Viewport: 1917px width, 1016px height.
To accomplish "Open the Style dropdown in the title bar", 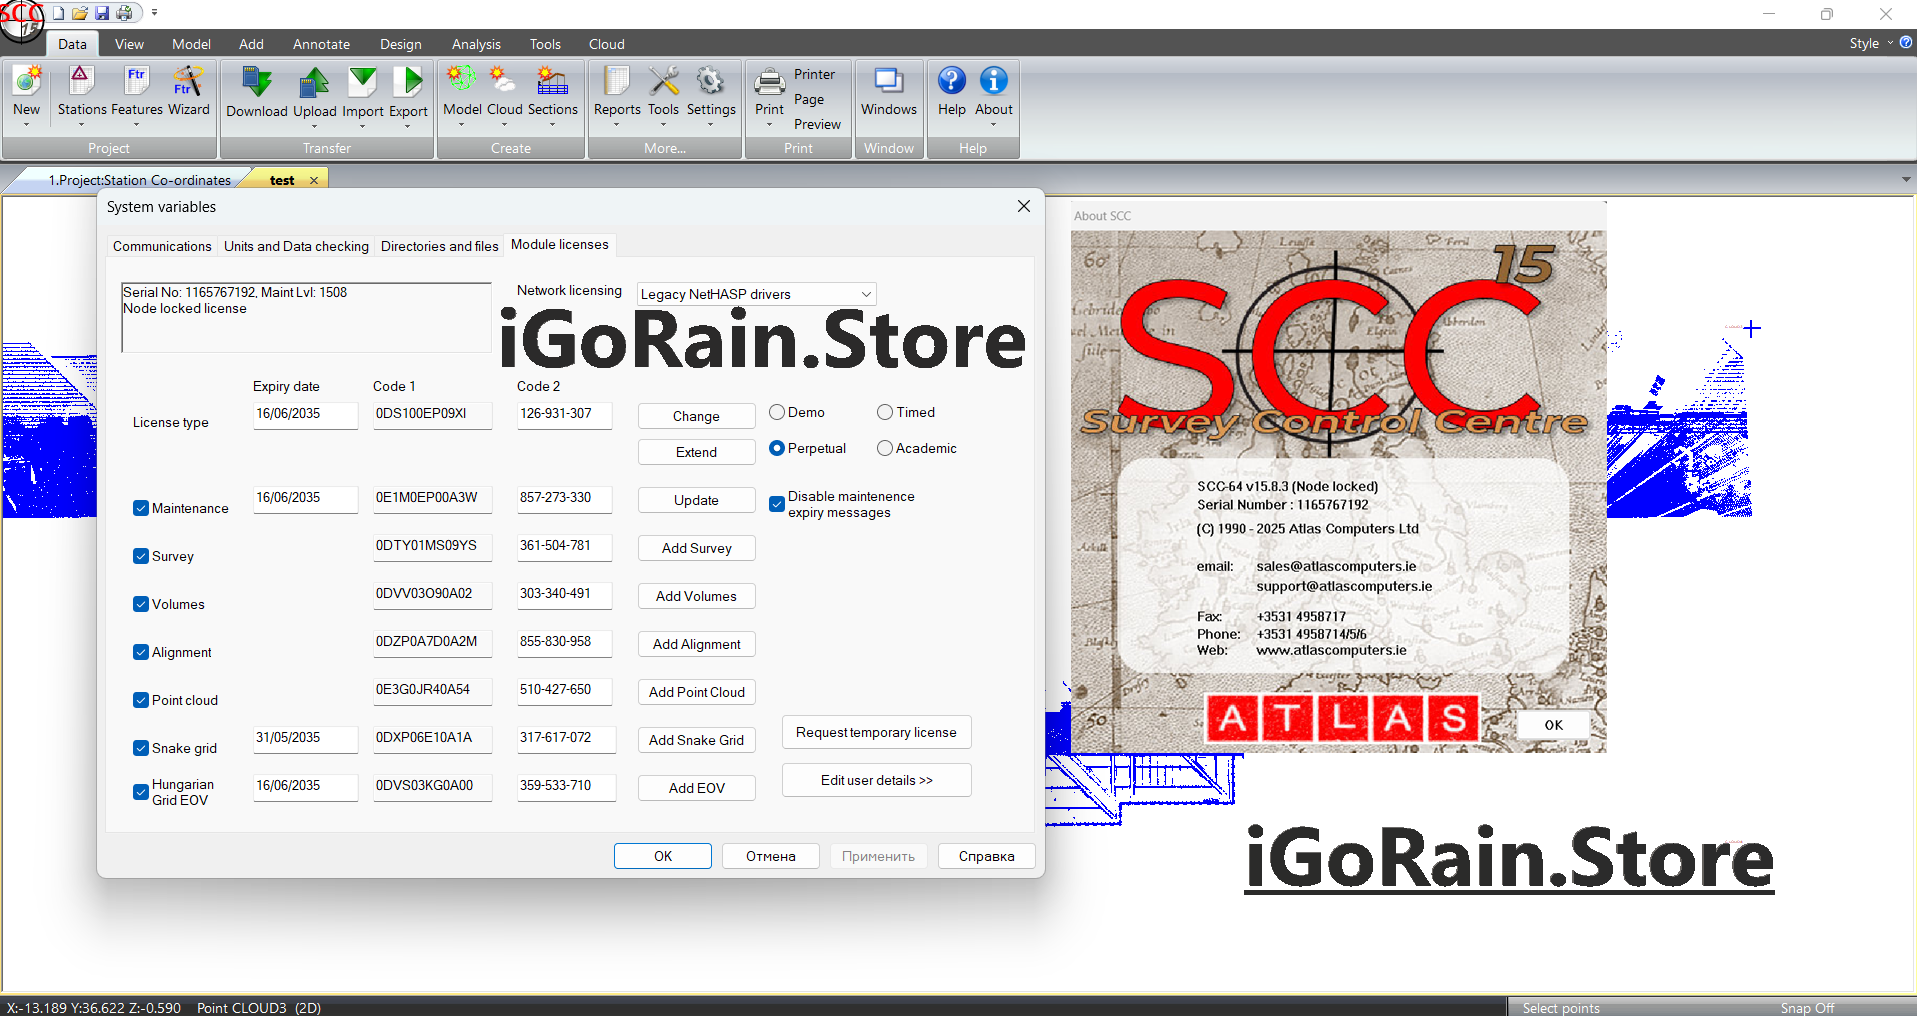I will pos(1869,43).
